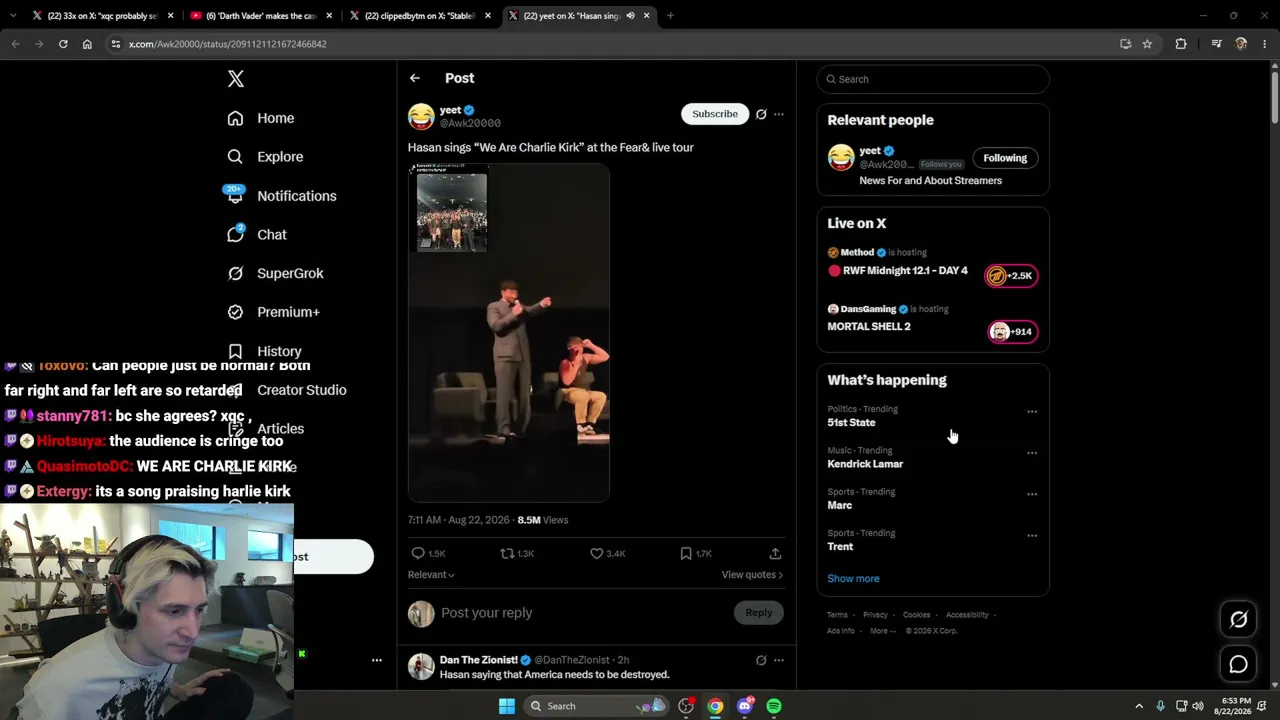Bookmark this page with the star icon
Viewport: 1280px width, 720px height.
click(x=1147, y=44)
